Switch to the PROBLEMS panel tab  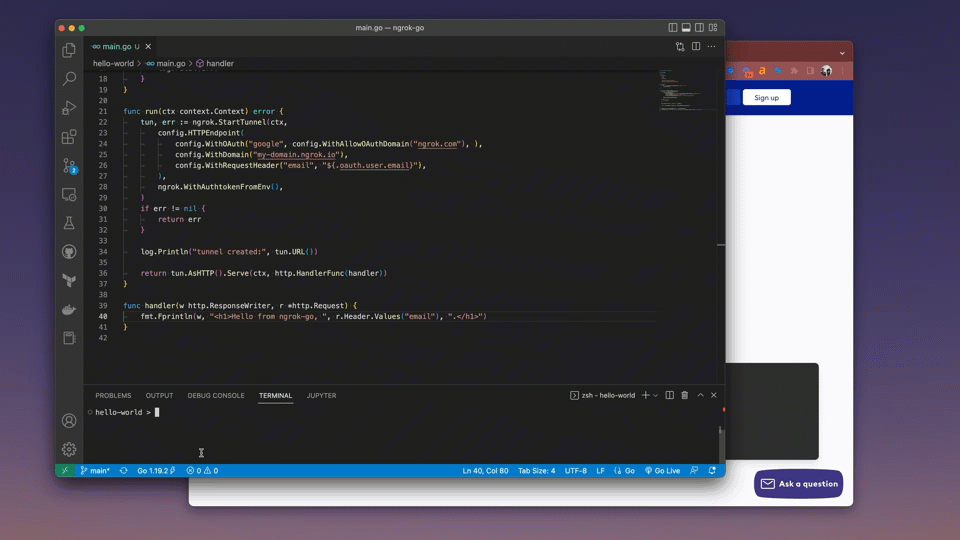click(113, 396)
